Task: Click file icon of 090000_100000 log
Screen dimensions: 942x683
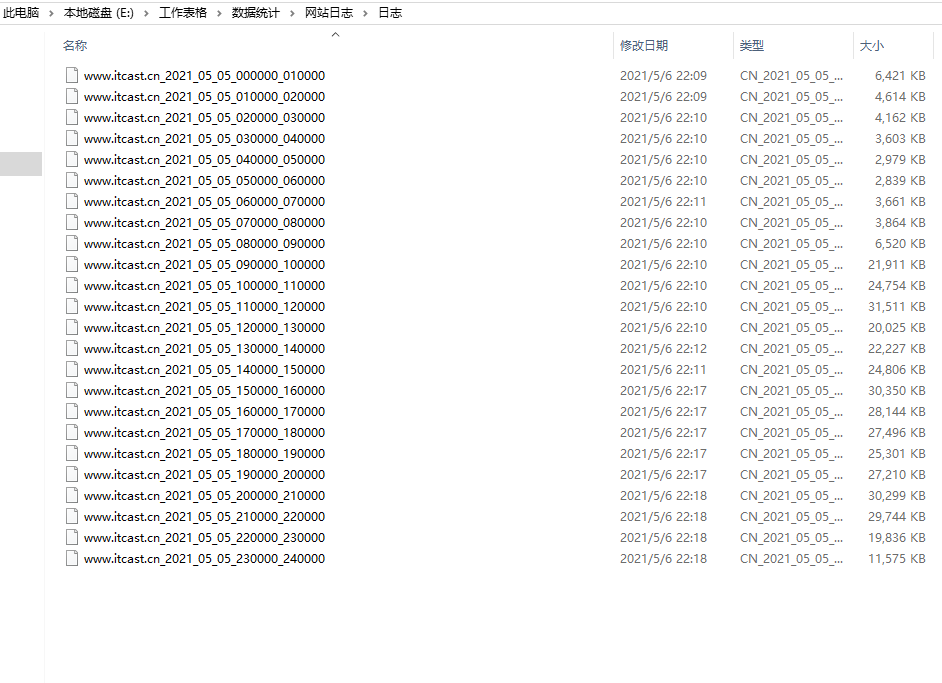Action: [x=72, y=264]
